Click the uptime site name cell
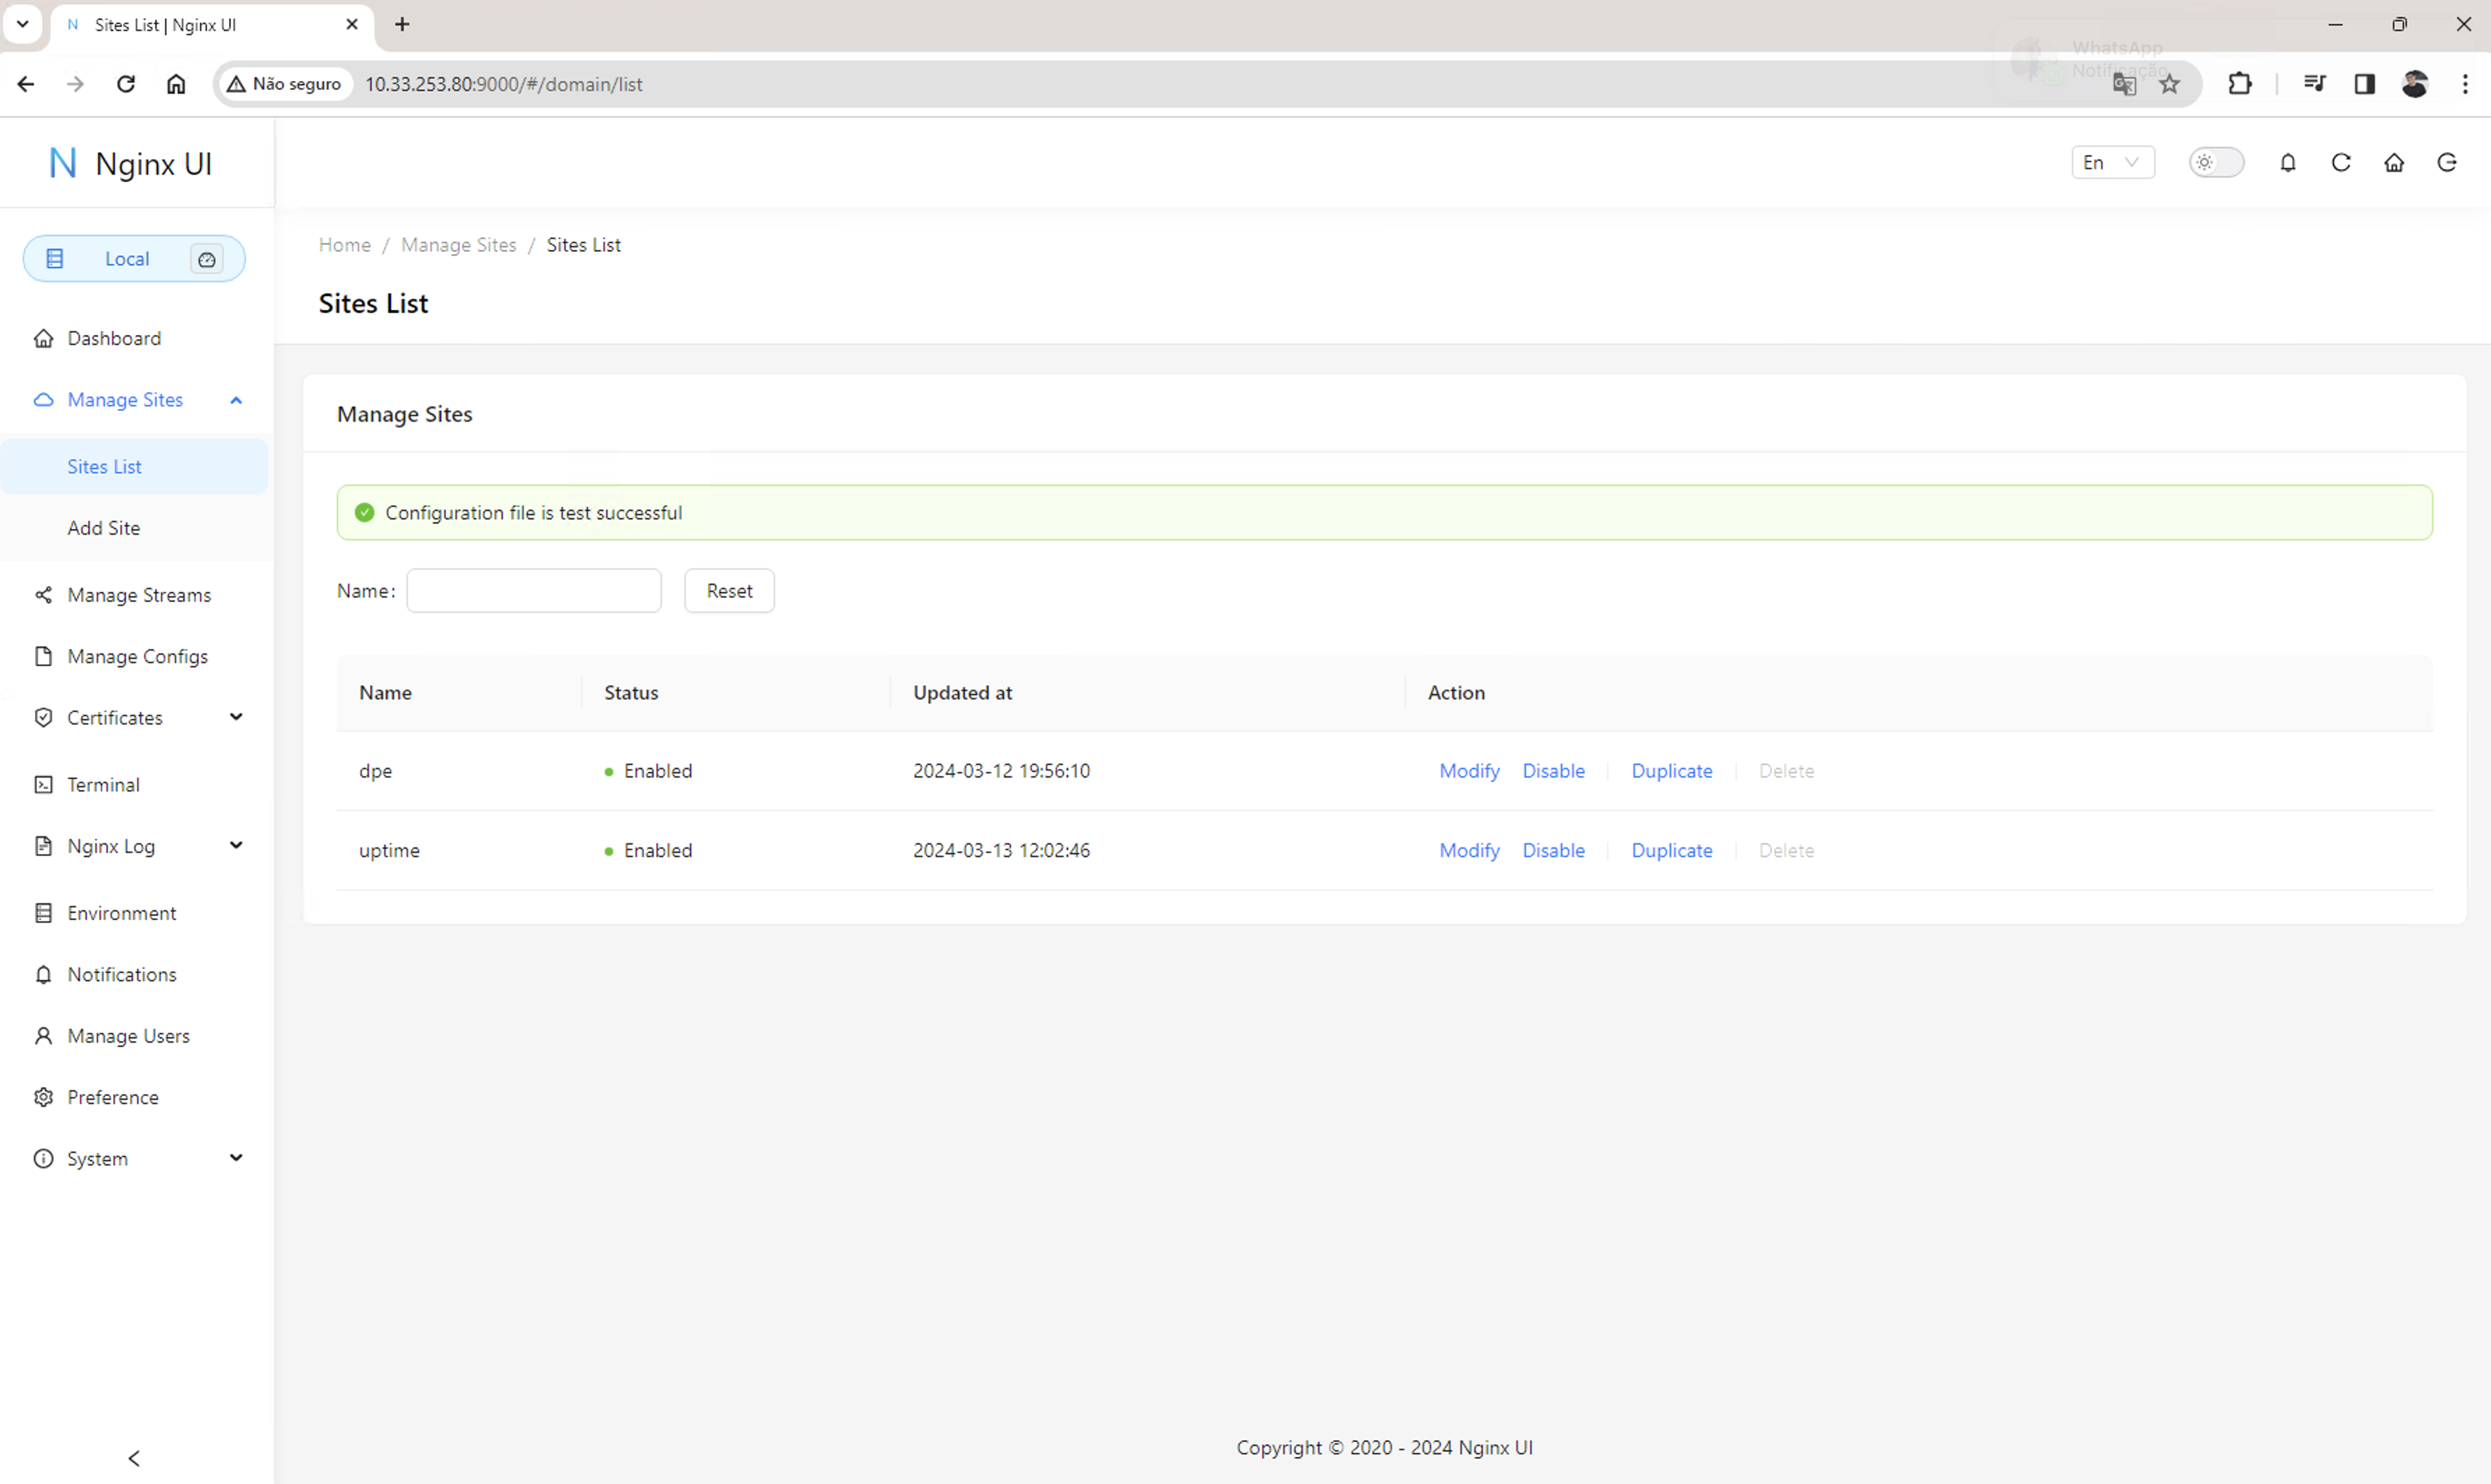 click(389, 850)
